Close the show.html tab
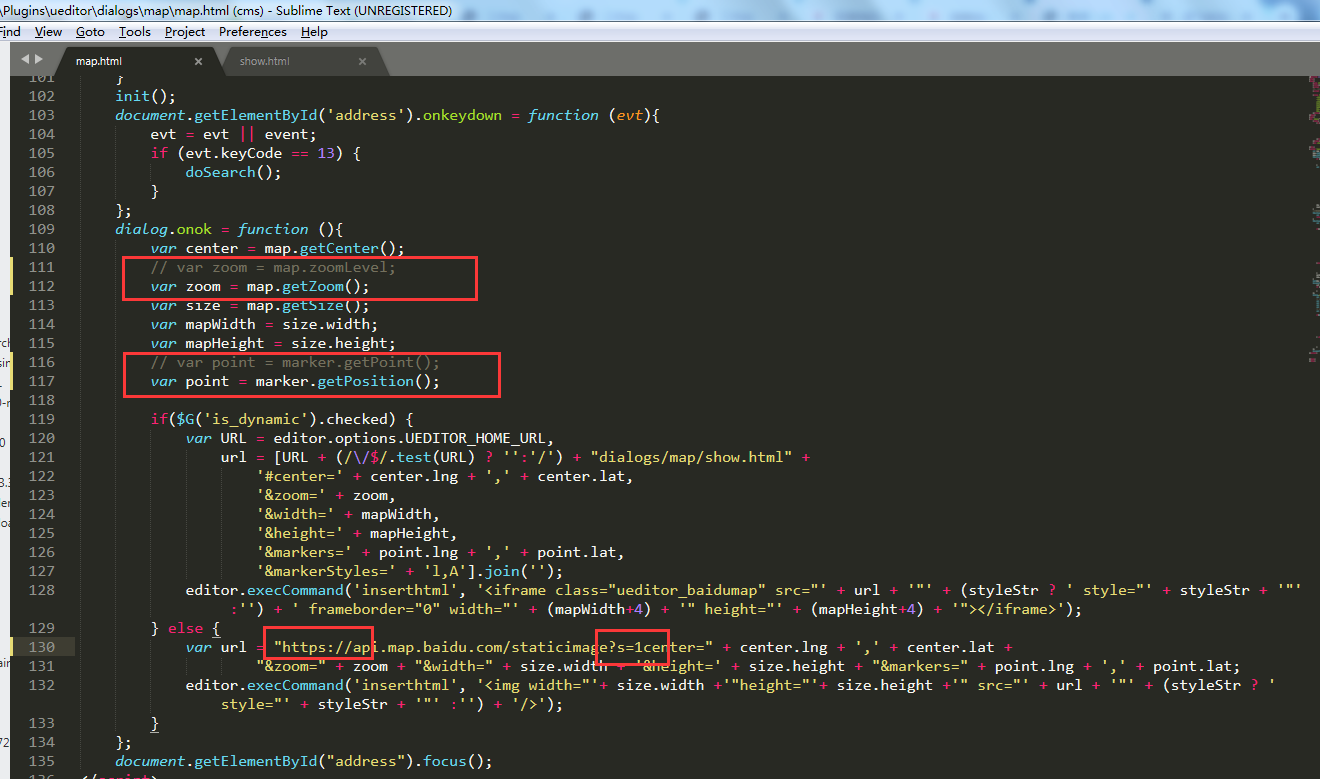 pyautogui.click(x=362, y=61)
